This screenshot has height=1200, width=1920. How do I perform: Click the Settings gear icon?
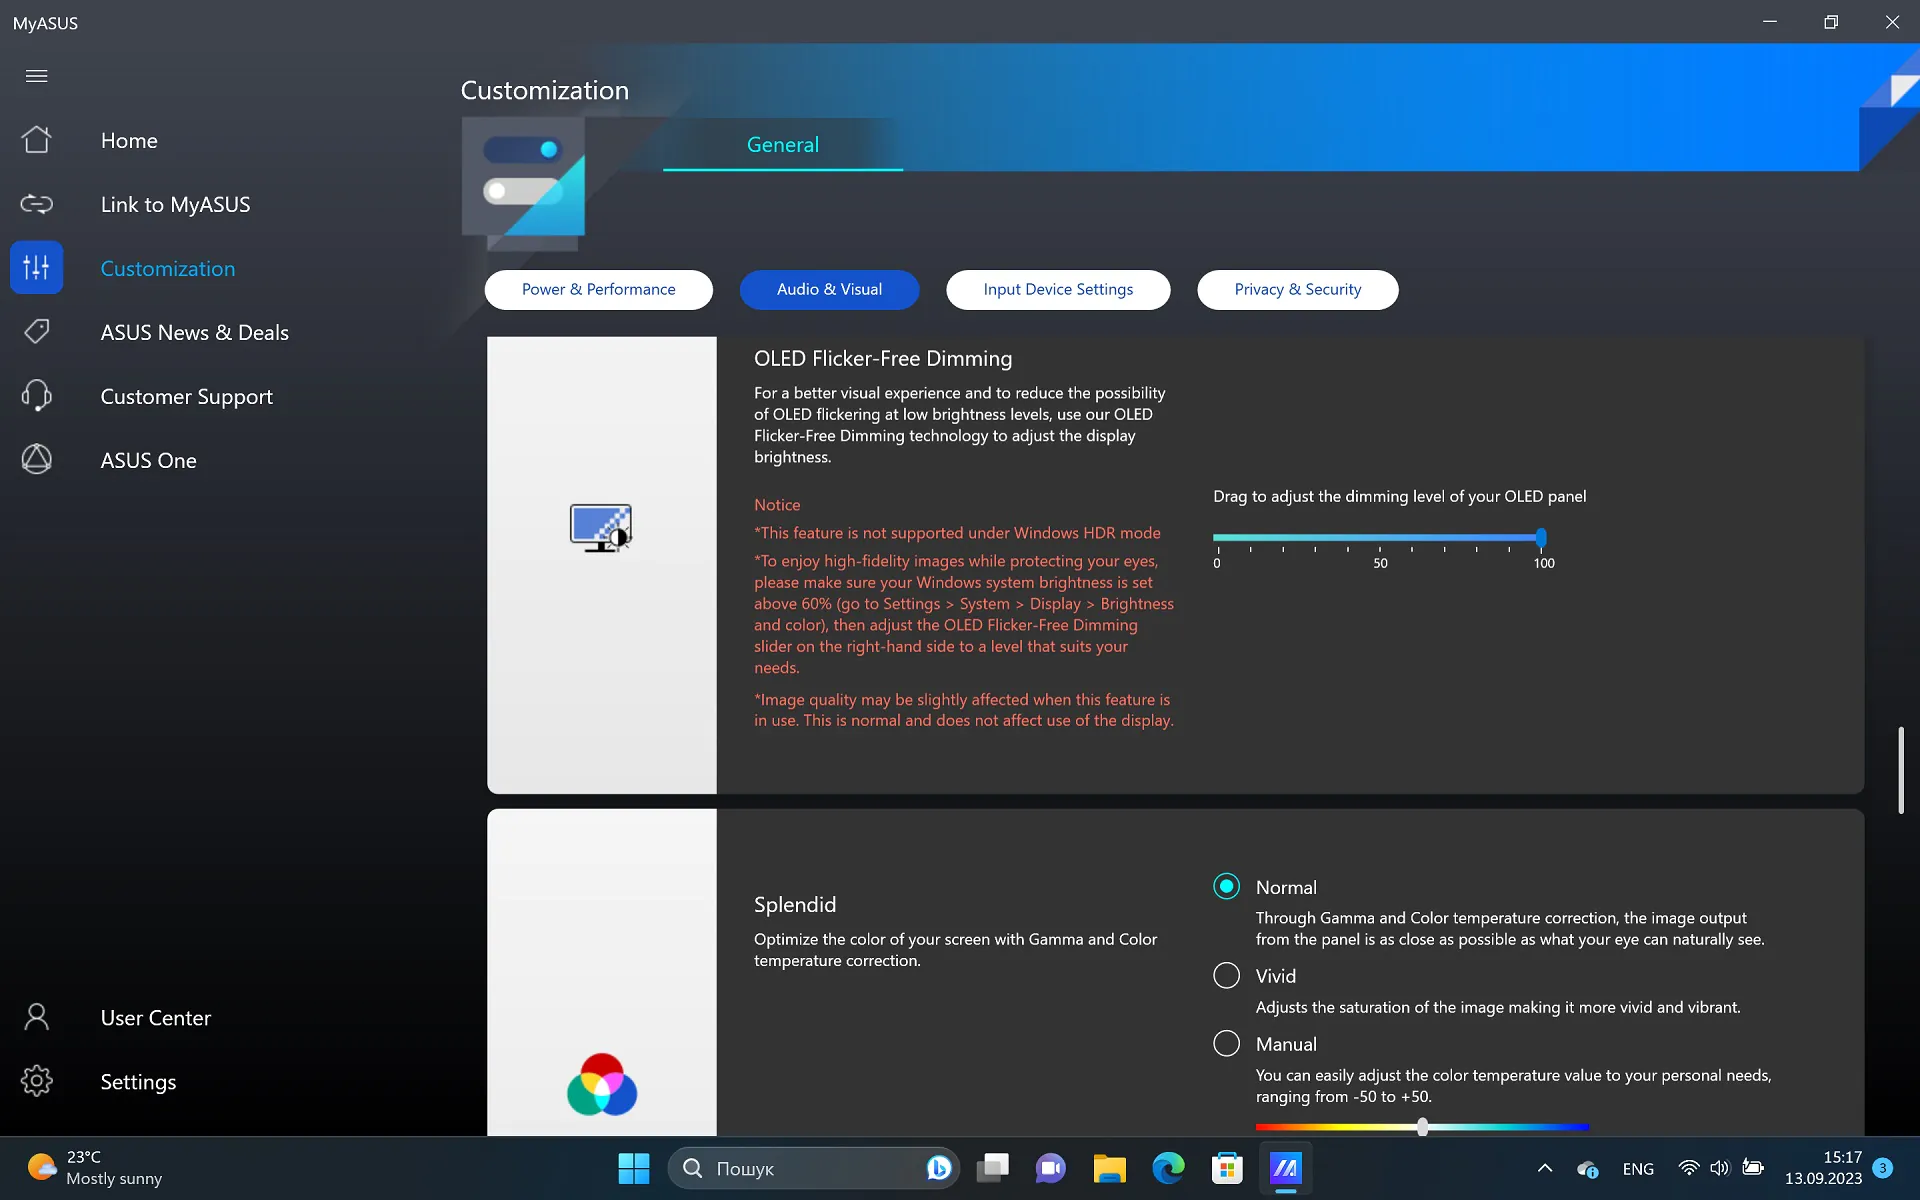[36, 1080]
